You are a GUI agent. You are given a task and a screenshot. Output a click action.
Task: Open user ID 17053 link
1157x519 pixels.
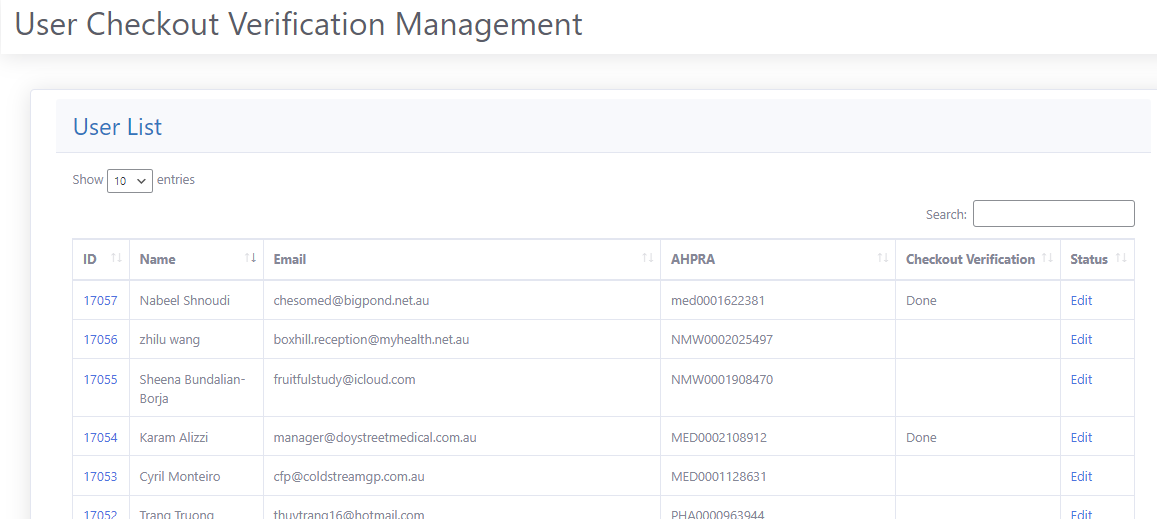coord(100,476)
